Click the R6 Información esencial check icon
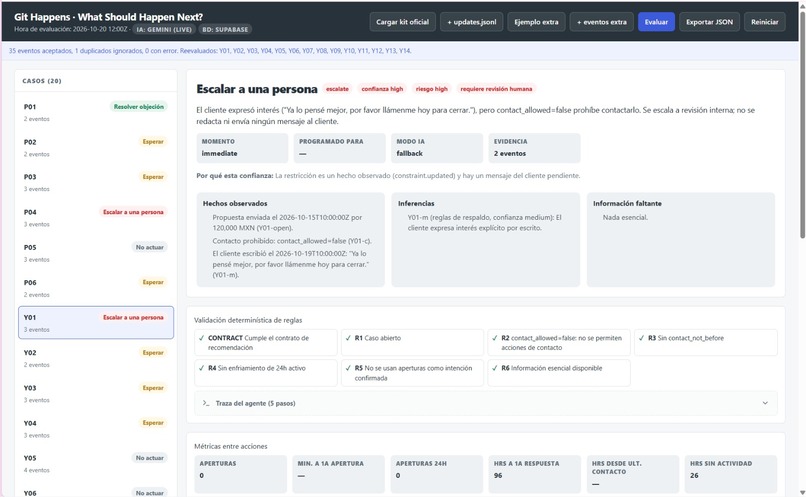Image resolution: width=806 pixels, height=497 pixels. [x=494, y=368]
